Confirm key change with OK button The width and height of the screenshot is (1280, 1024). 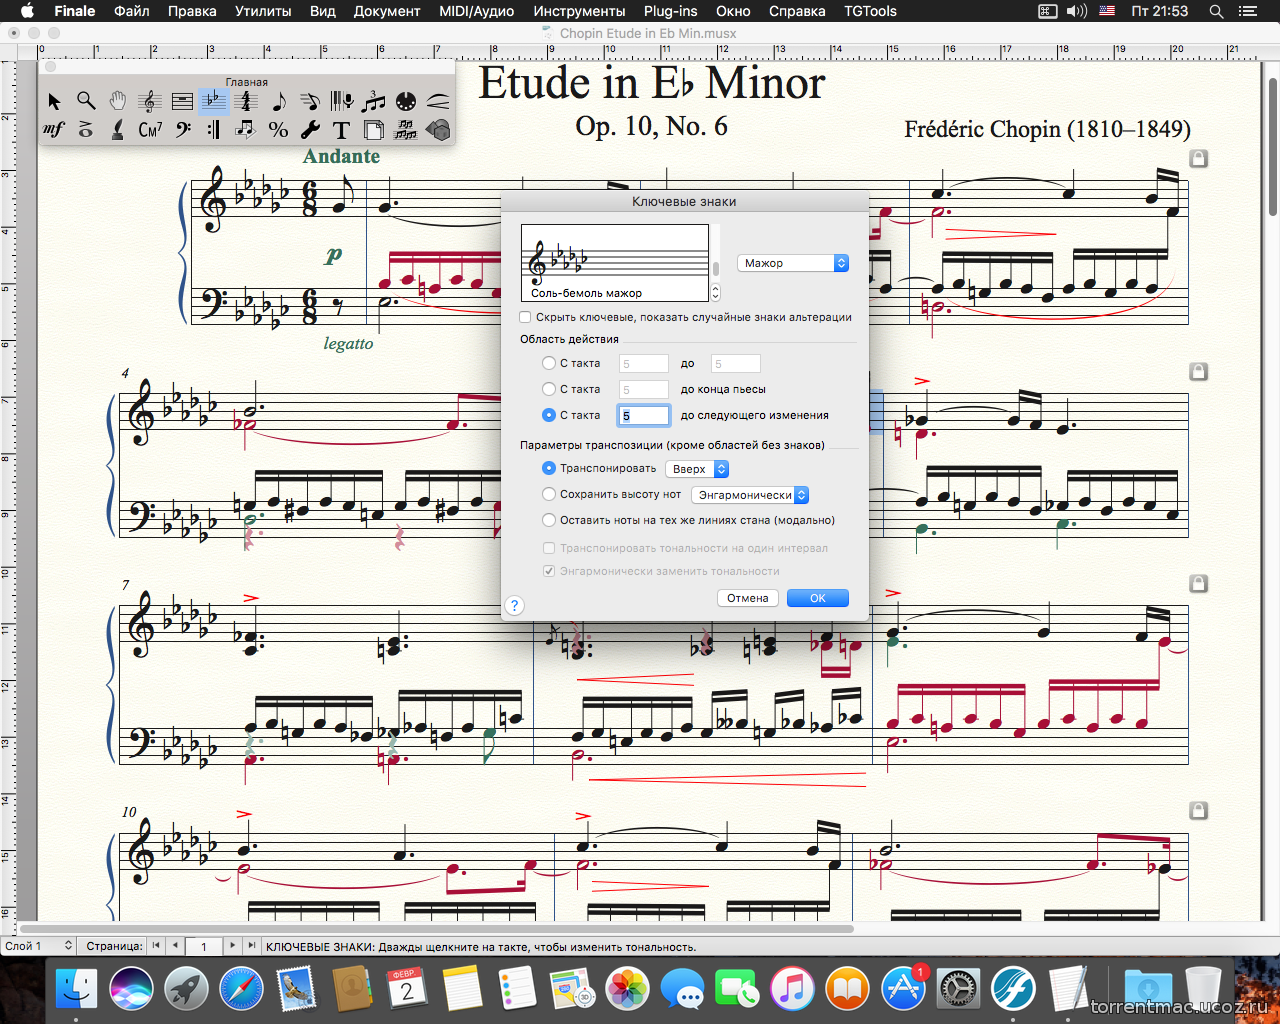coord(818,598)
